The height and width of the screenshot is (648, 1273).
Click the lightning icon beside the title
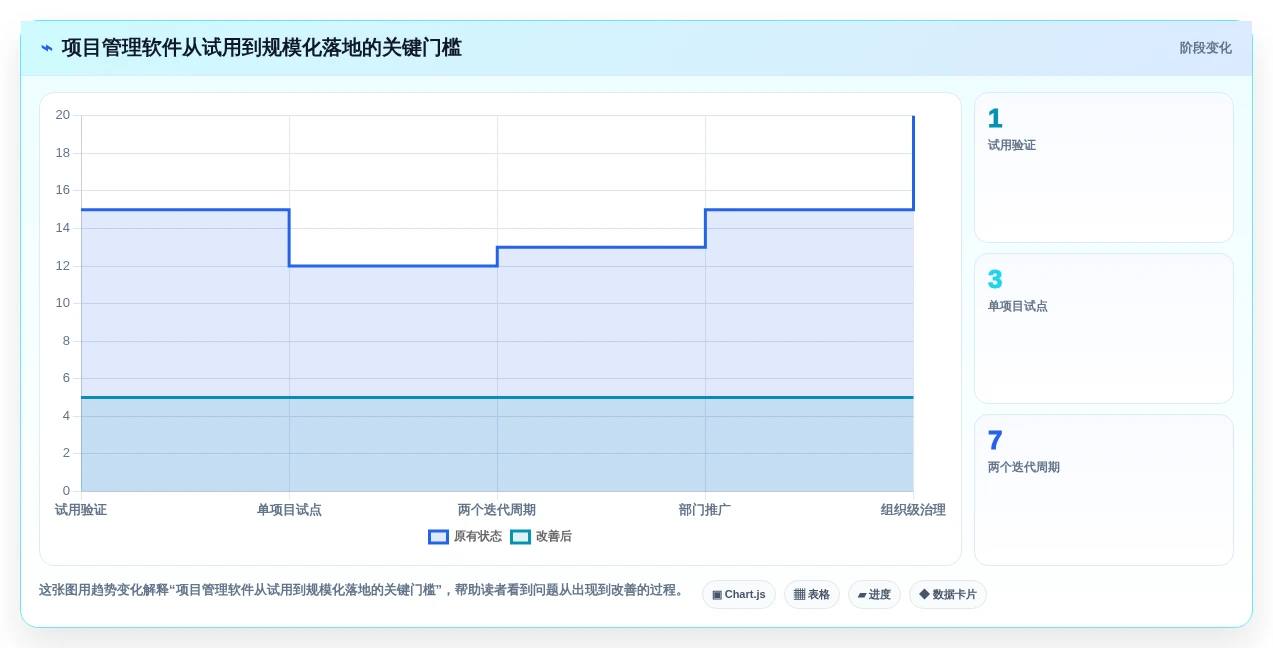point(47,48)
